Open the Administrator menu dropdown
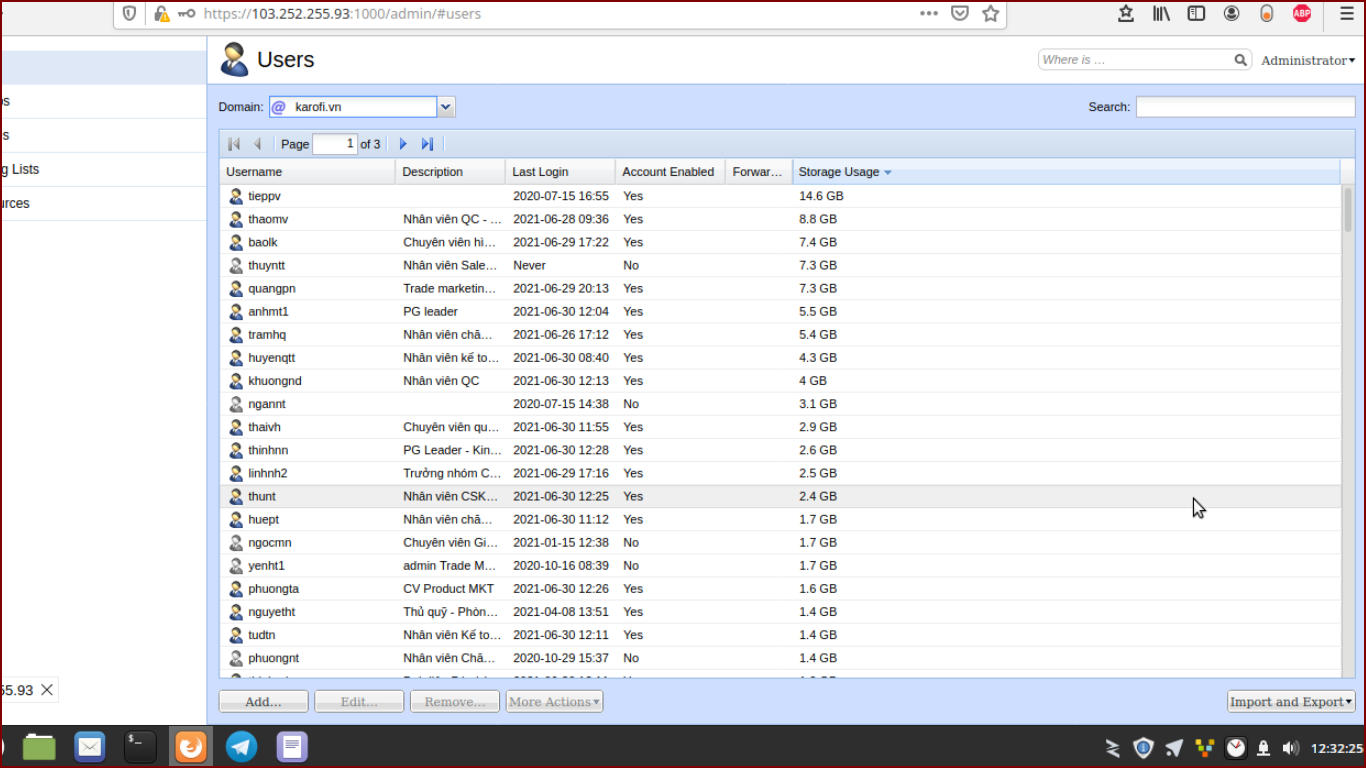This screenshot has height=768, width=1366. pos(1308,60)
